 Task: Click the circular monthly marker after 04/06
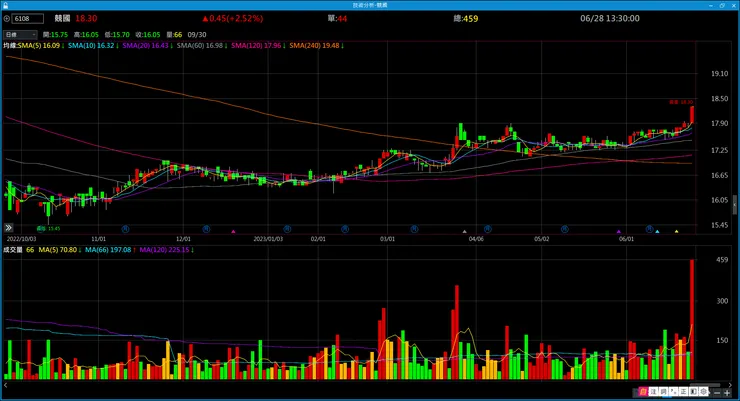pos(488,229)
